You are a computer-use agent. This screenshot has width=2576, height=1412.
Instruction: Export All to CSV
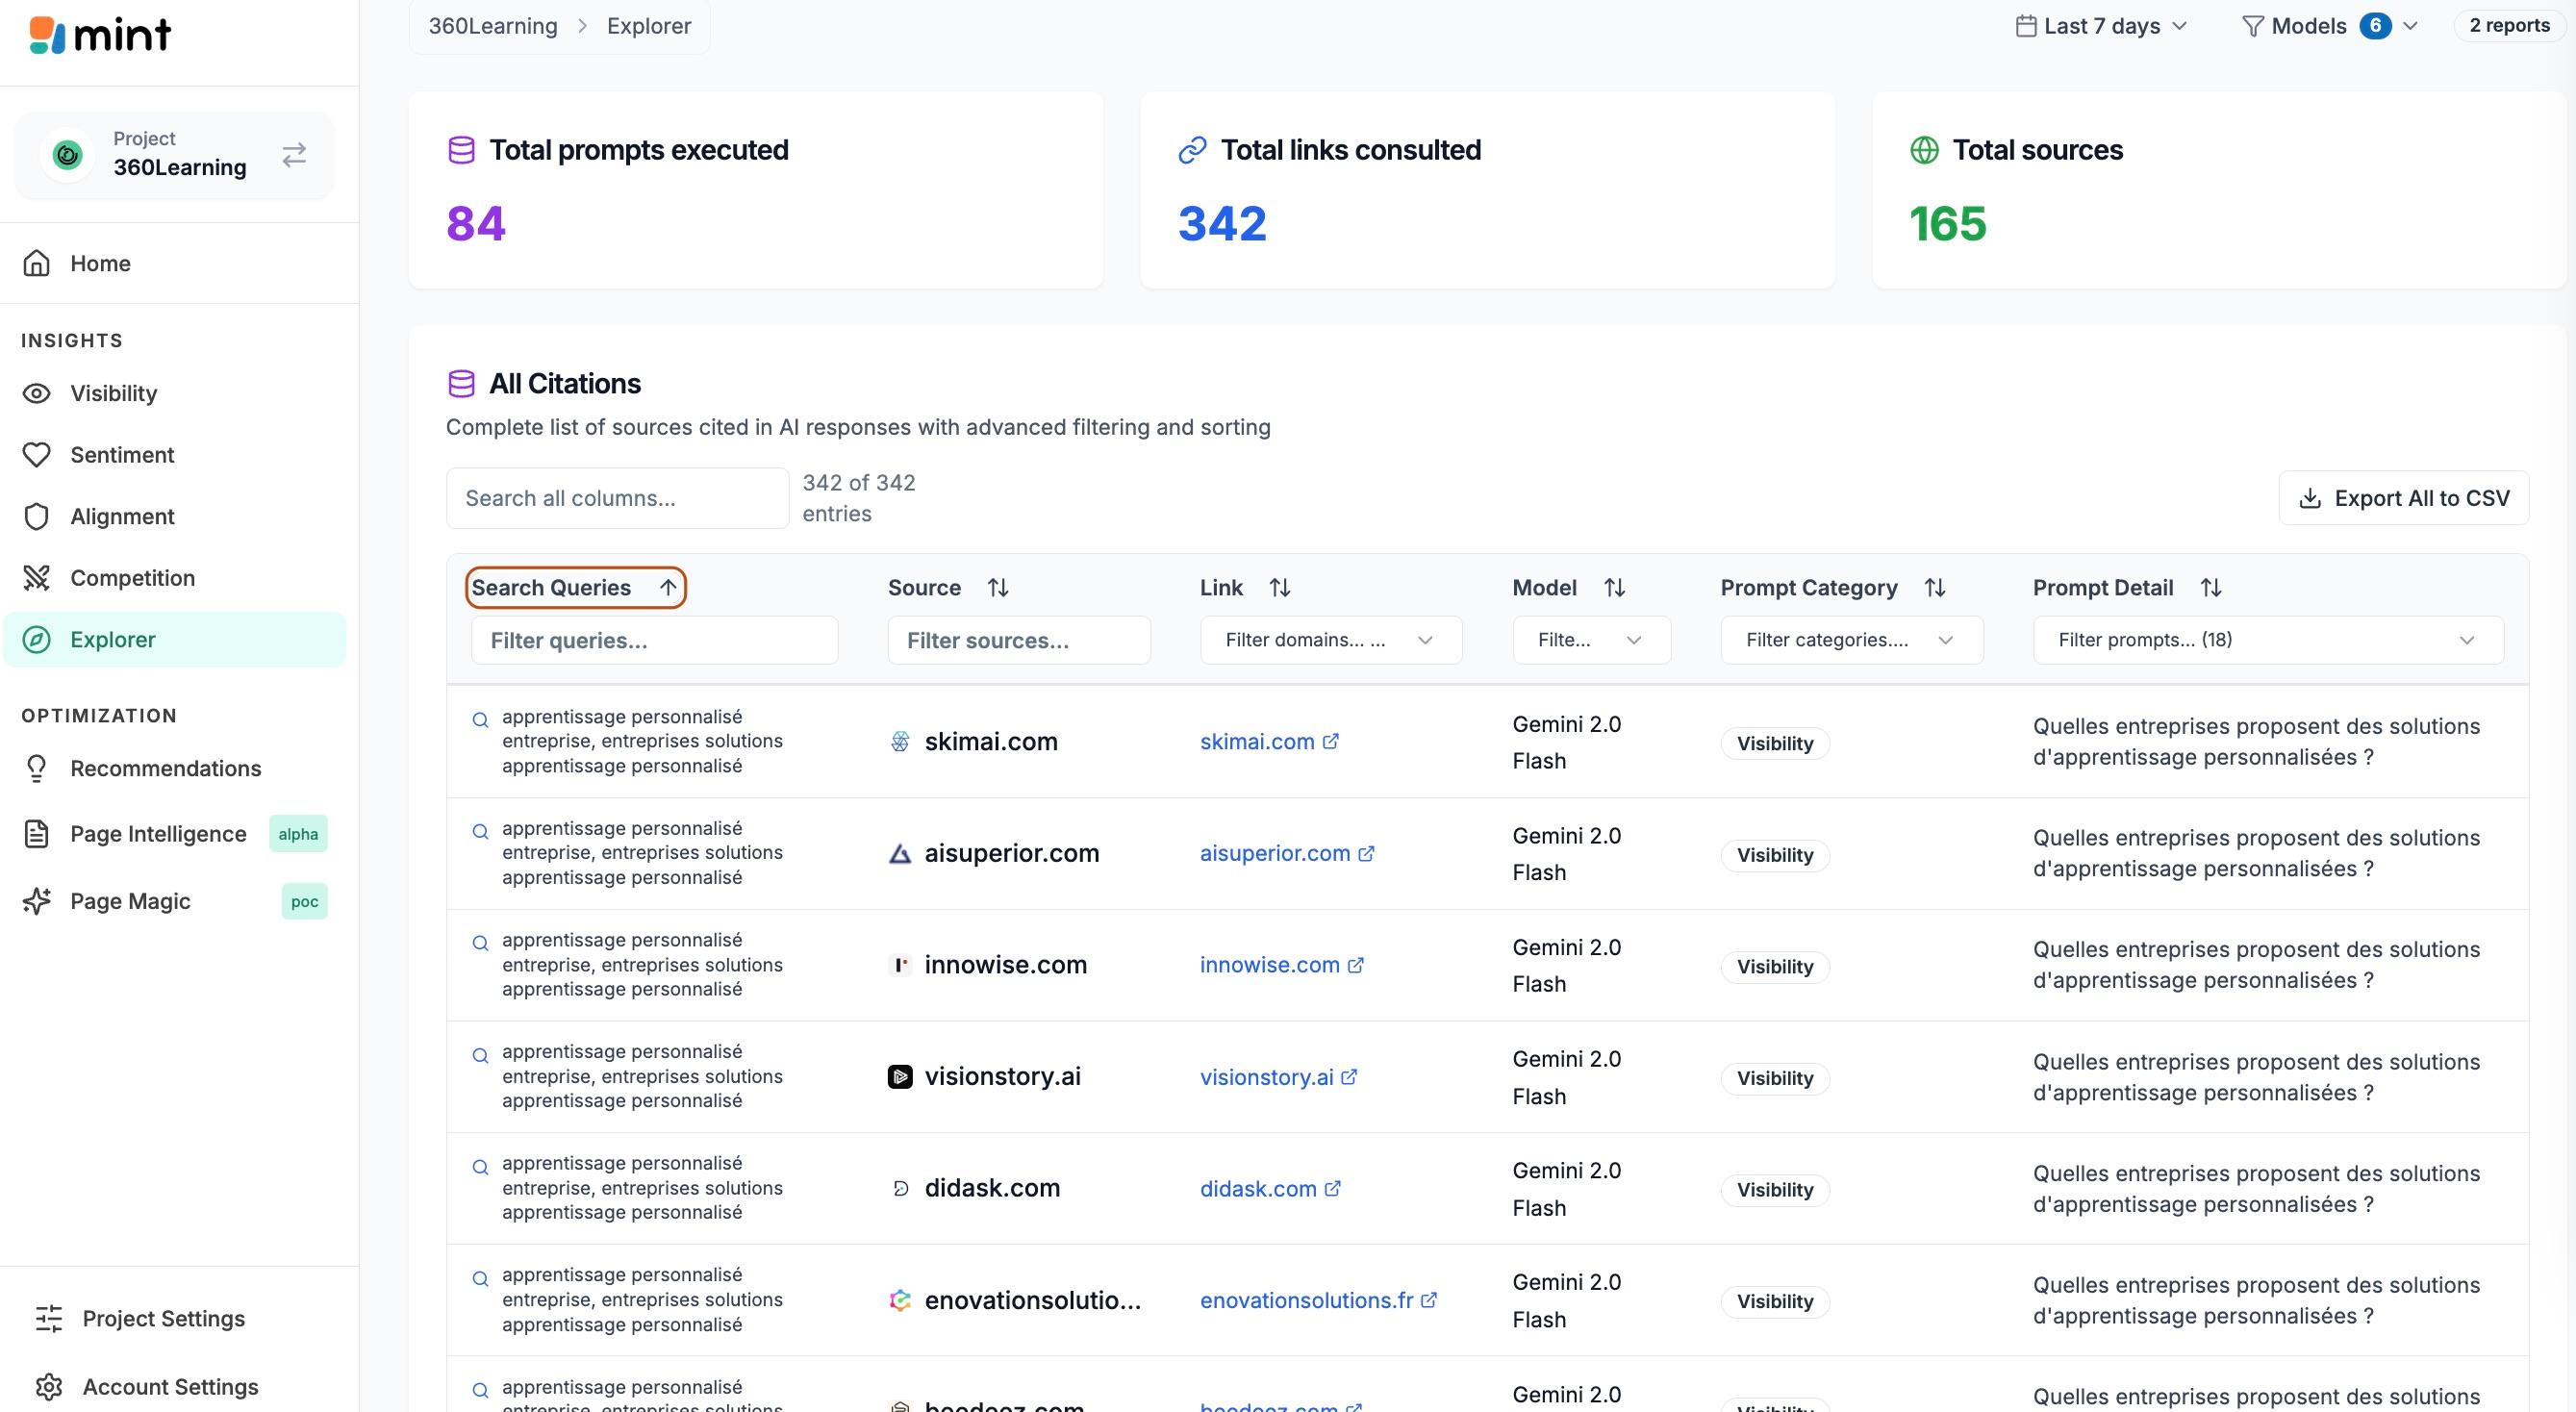click(x=2404, y=498)
